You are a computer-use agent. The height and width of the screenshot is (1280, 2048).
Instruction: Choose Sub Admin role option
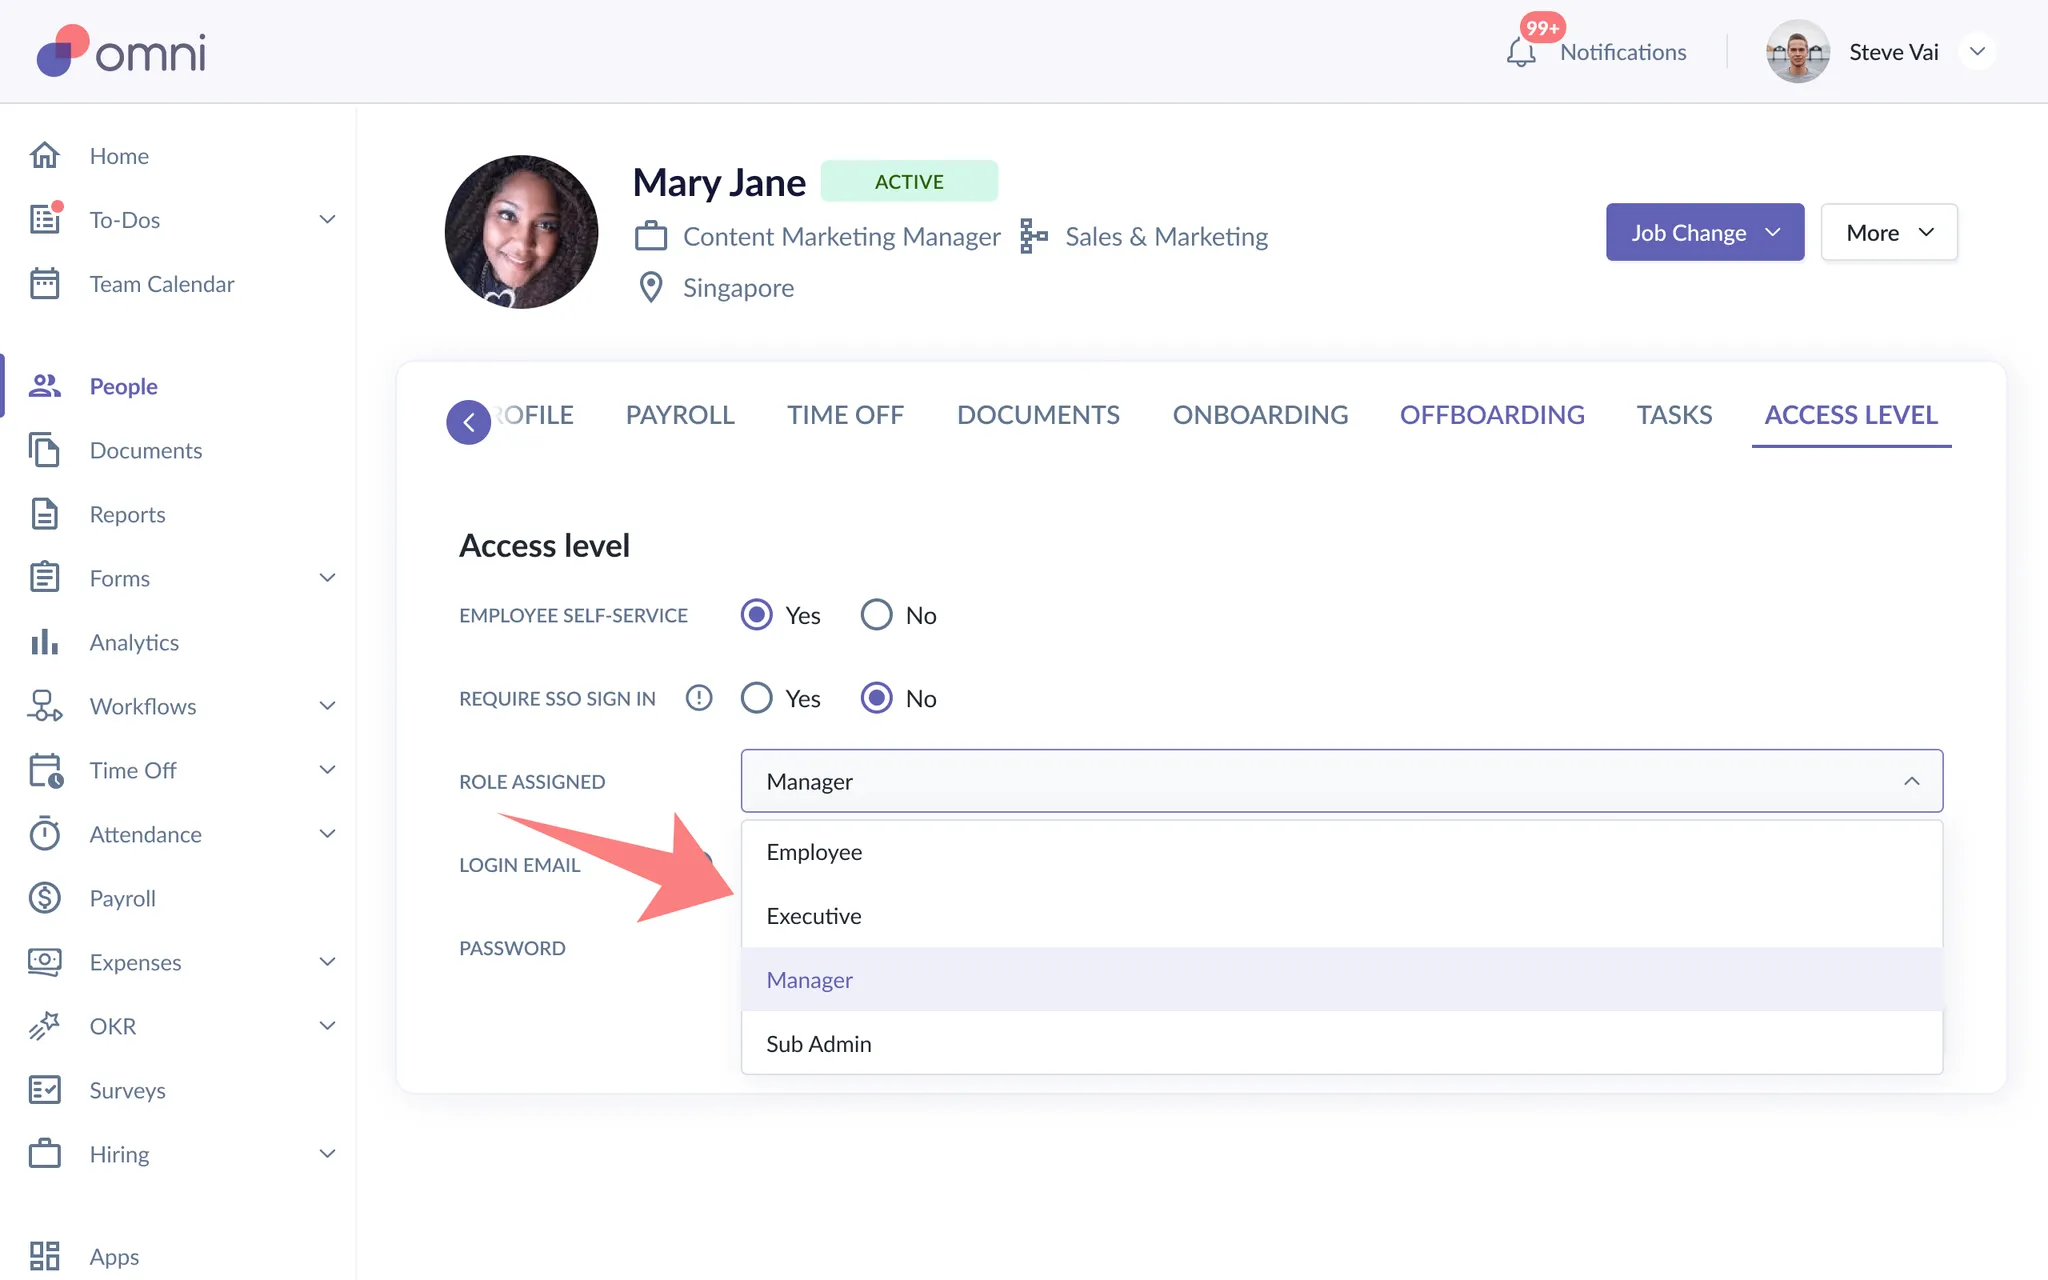[819, 1044]
